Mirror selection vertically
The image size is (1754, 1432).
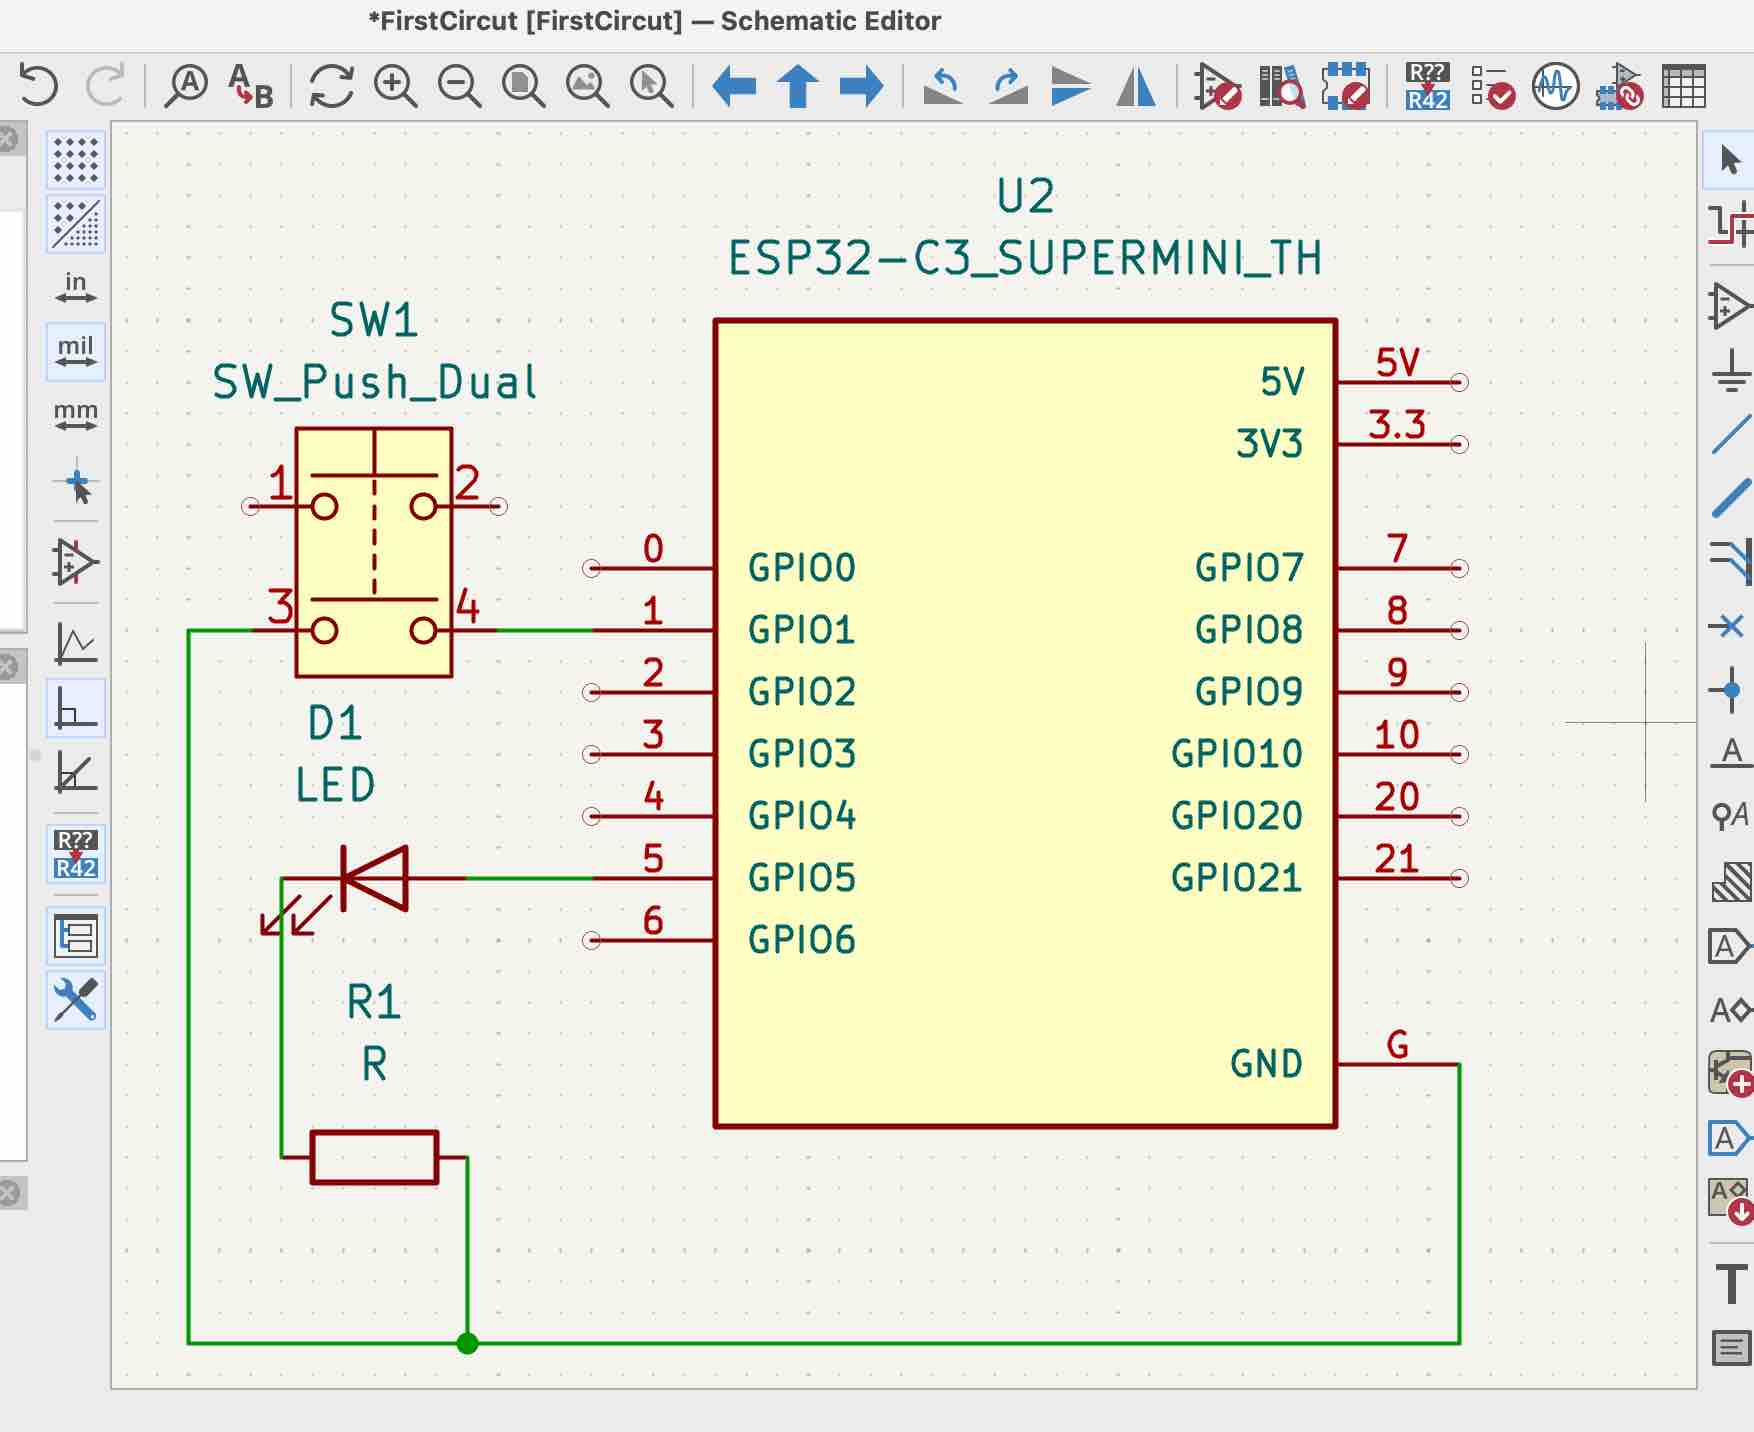1071,85
